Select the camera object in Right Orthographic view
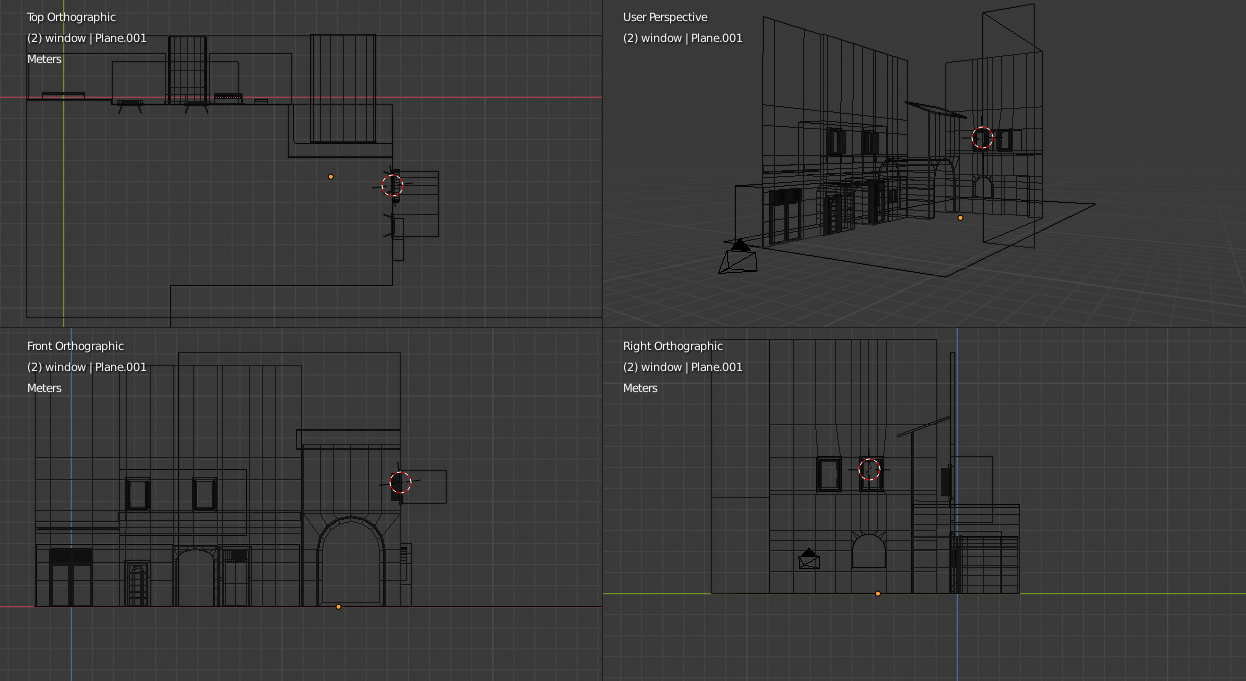This screenshot has height=681, width=1246. click(809, 559)
